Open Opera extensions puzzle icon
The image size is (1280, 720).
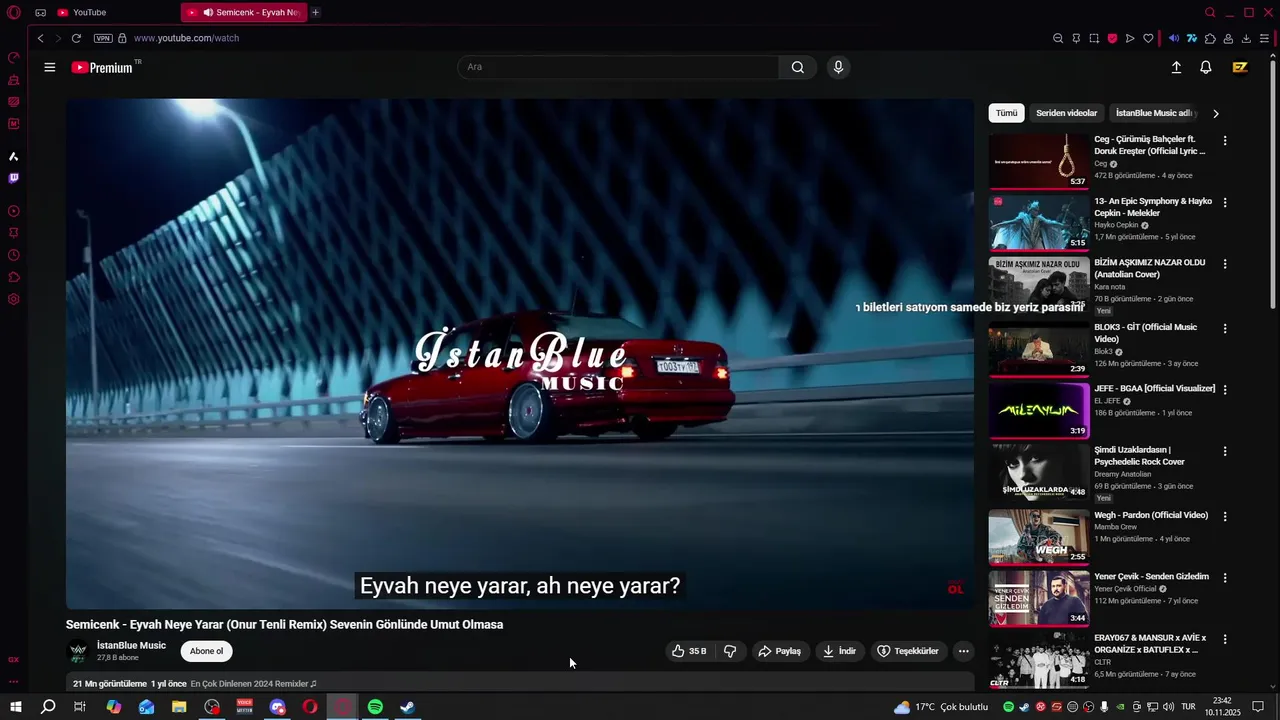click(1210, 38)
